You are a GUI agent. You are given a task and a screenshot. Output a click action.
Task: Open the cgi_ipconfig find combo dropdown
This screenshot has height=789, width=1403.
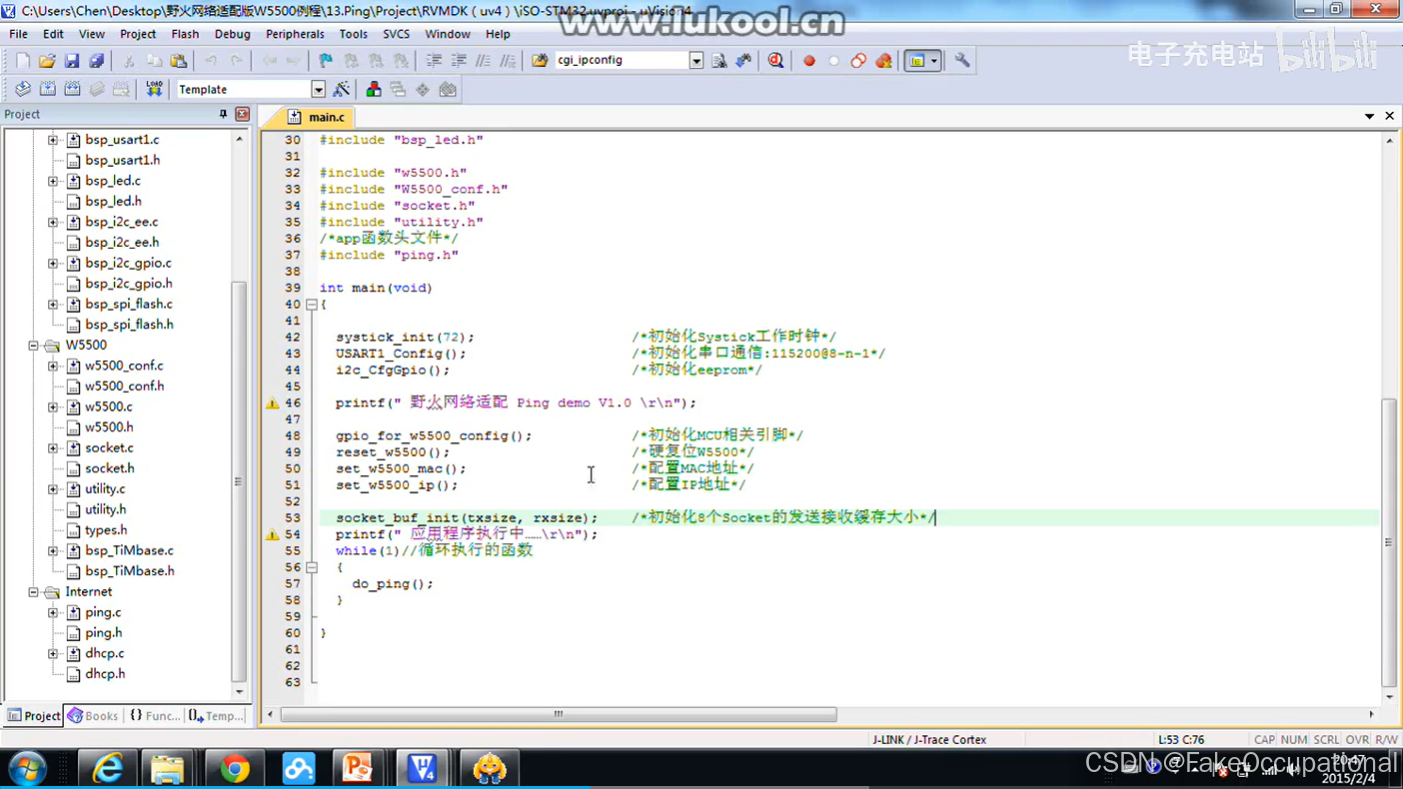[x=696, y=61]
